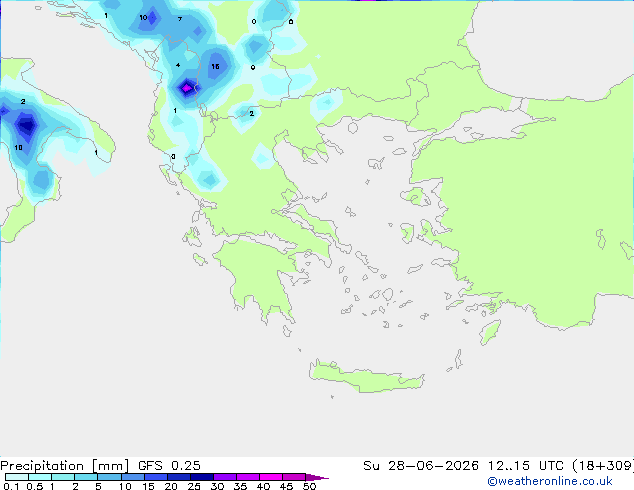Pick the 15–20 mm legend color box
This screenshot has height=490, width=634.
pos(155,477)
